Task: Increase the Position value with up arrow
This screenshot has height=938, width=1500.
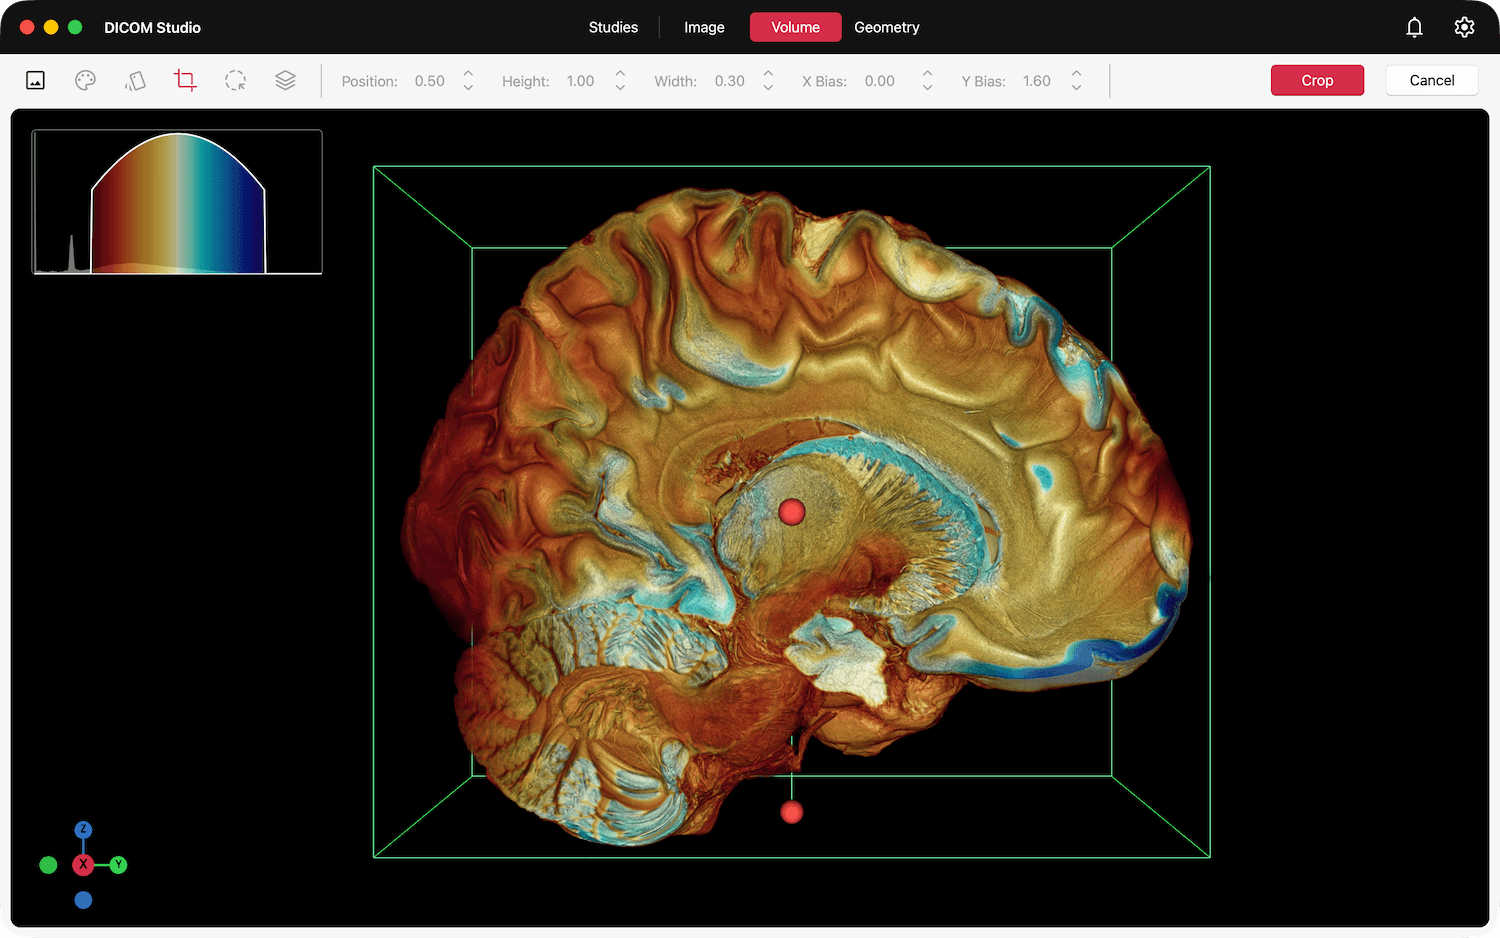Action: pos(468,74)
